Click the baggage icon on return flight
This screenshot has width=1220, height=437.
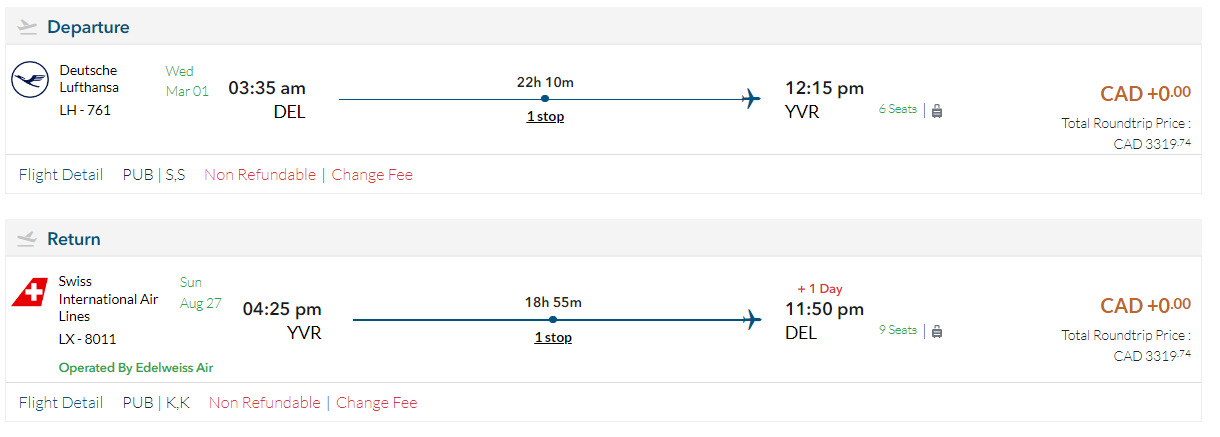point(937,331)
